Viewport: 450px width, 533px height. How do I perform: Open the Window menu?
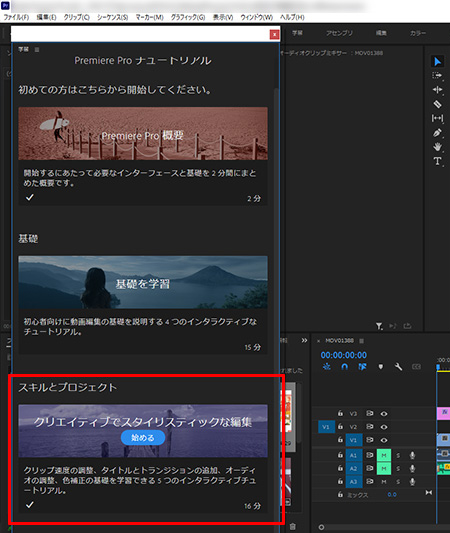pyautogui.click(x=256, y=17)
